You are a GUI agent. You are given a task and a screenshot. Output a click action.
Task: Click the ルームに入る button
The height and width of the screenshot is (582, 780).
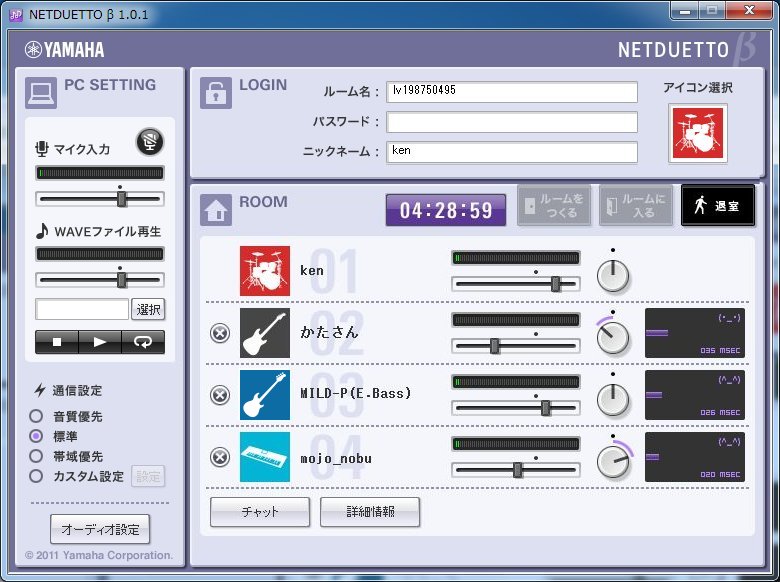click(636, 205)
